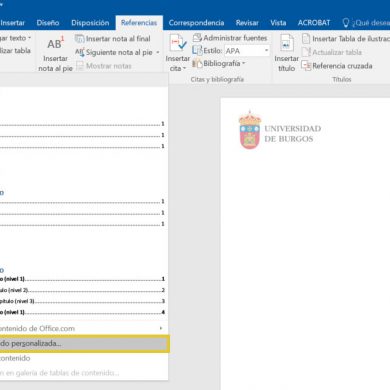
Task: Click the Mostrar notas button
Action: pyautogui.click(x=104, y=66)
